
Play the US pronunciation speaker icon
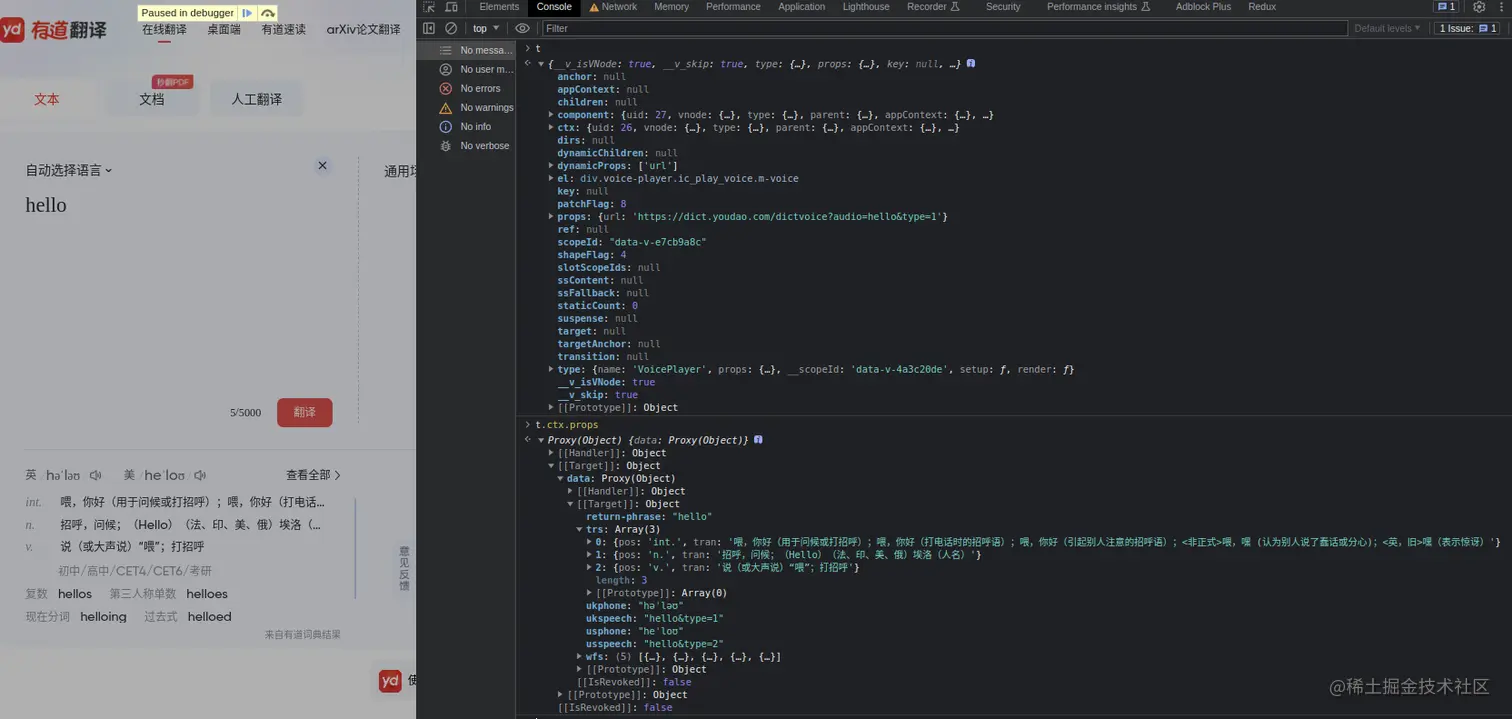click(x=200, y=475)
